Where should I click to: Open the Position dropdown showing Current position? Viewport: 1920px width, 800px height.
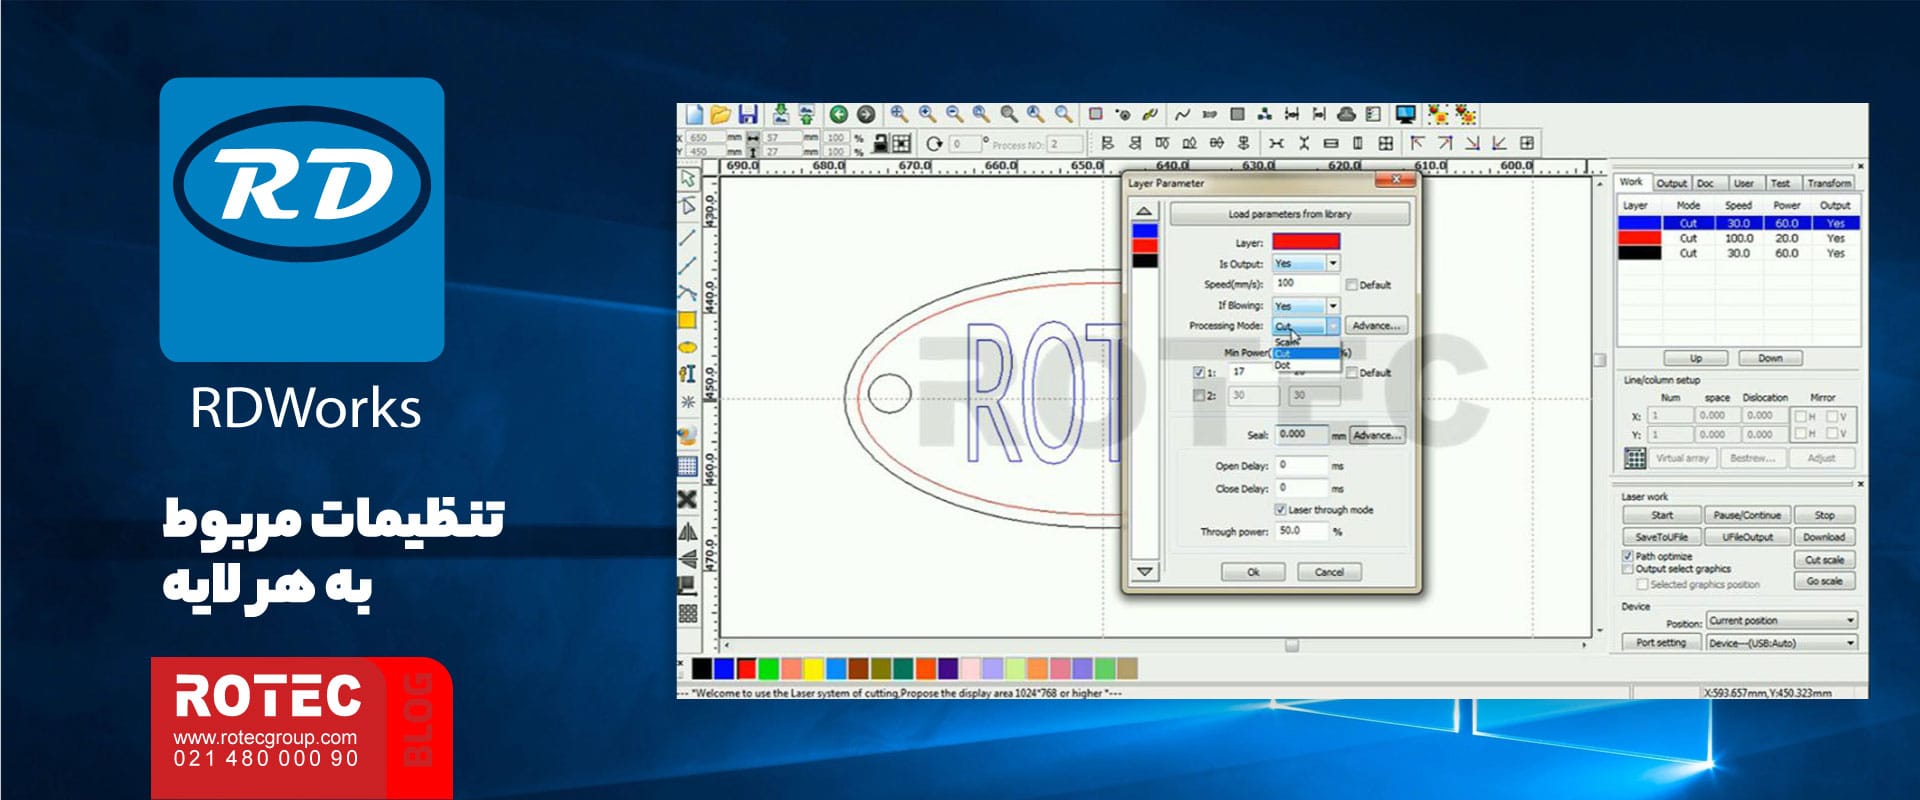1850,621
